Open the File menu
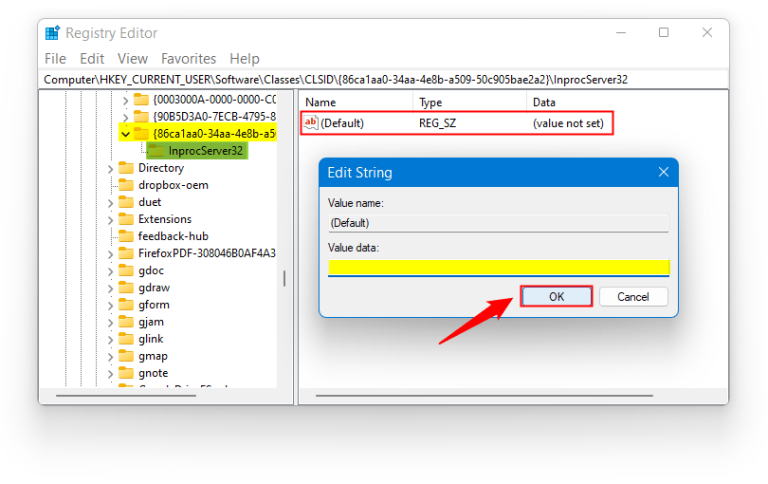The width and height of the screenshot is (768, 484). (x=55, y=59)
